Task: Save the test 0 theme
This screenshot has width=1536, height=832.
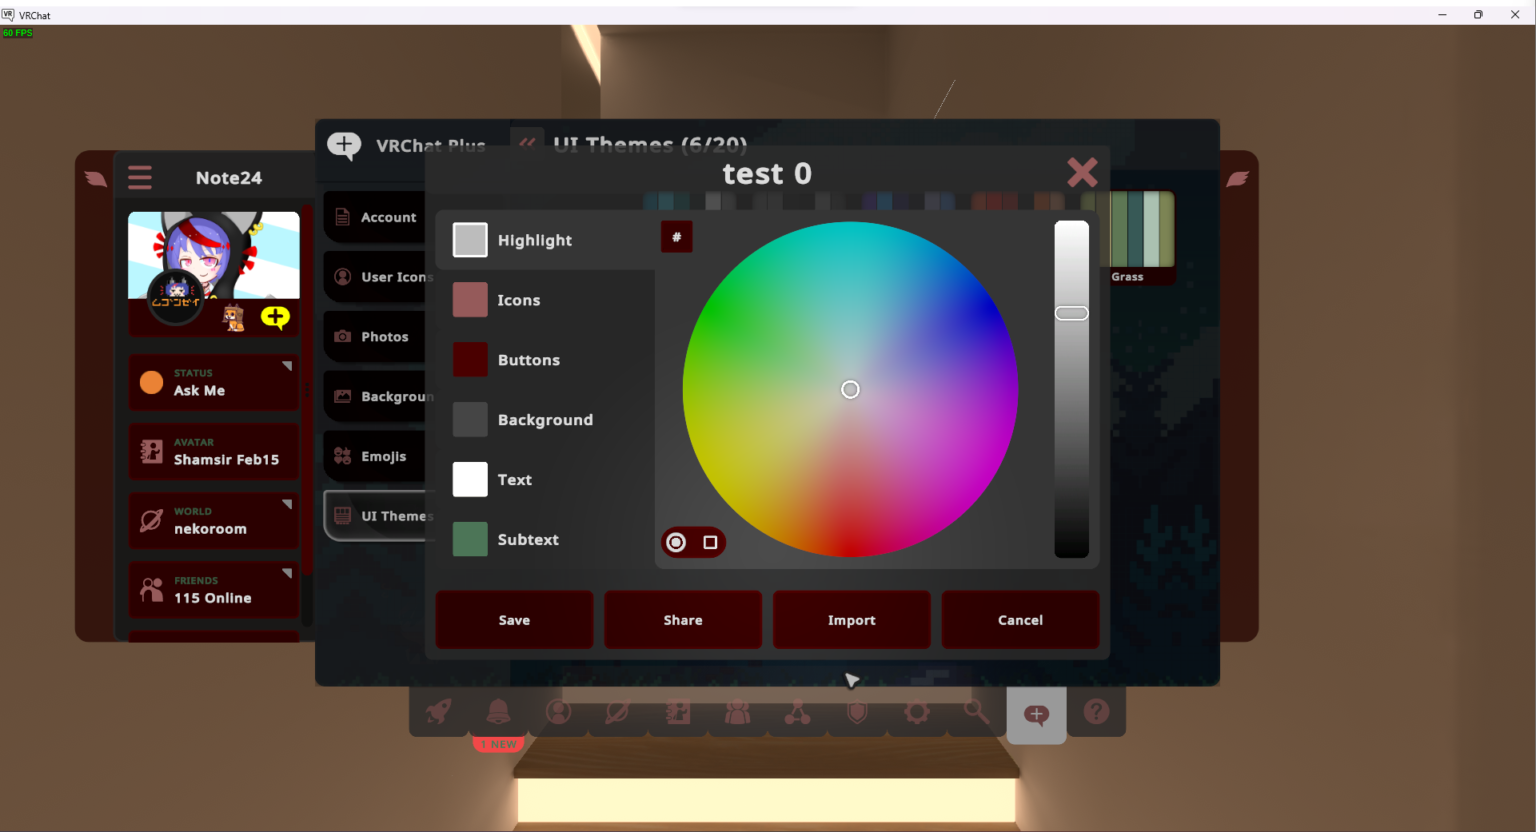Action: pyautogui.click(x=514, y=619)
